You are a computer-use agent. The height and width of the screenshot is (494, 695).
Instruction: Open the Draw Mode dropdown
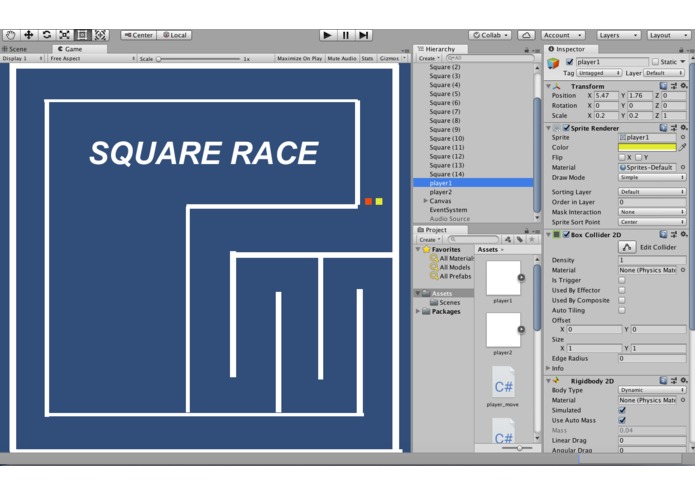pos(652,177)
